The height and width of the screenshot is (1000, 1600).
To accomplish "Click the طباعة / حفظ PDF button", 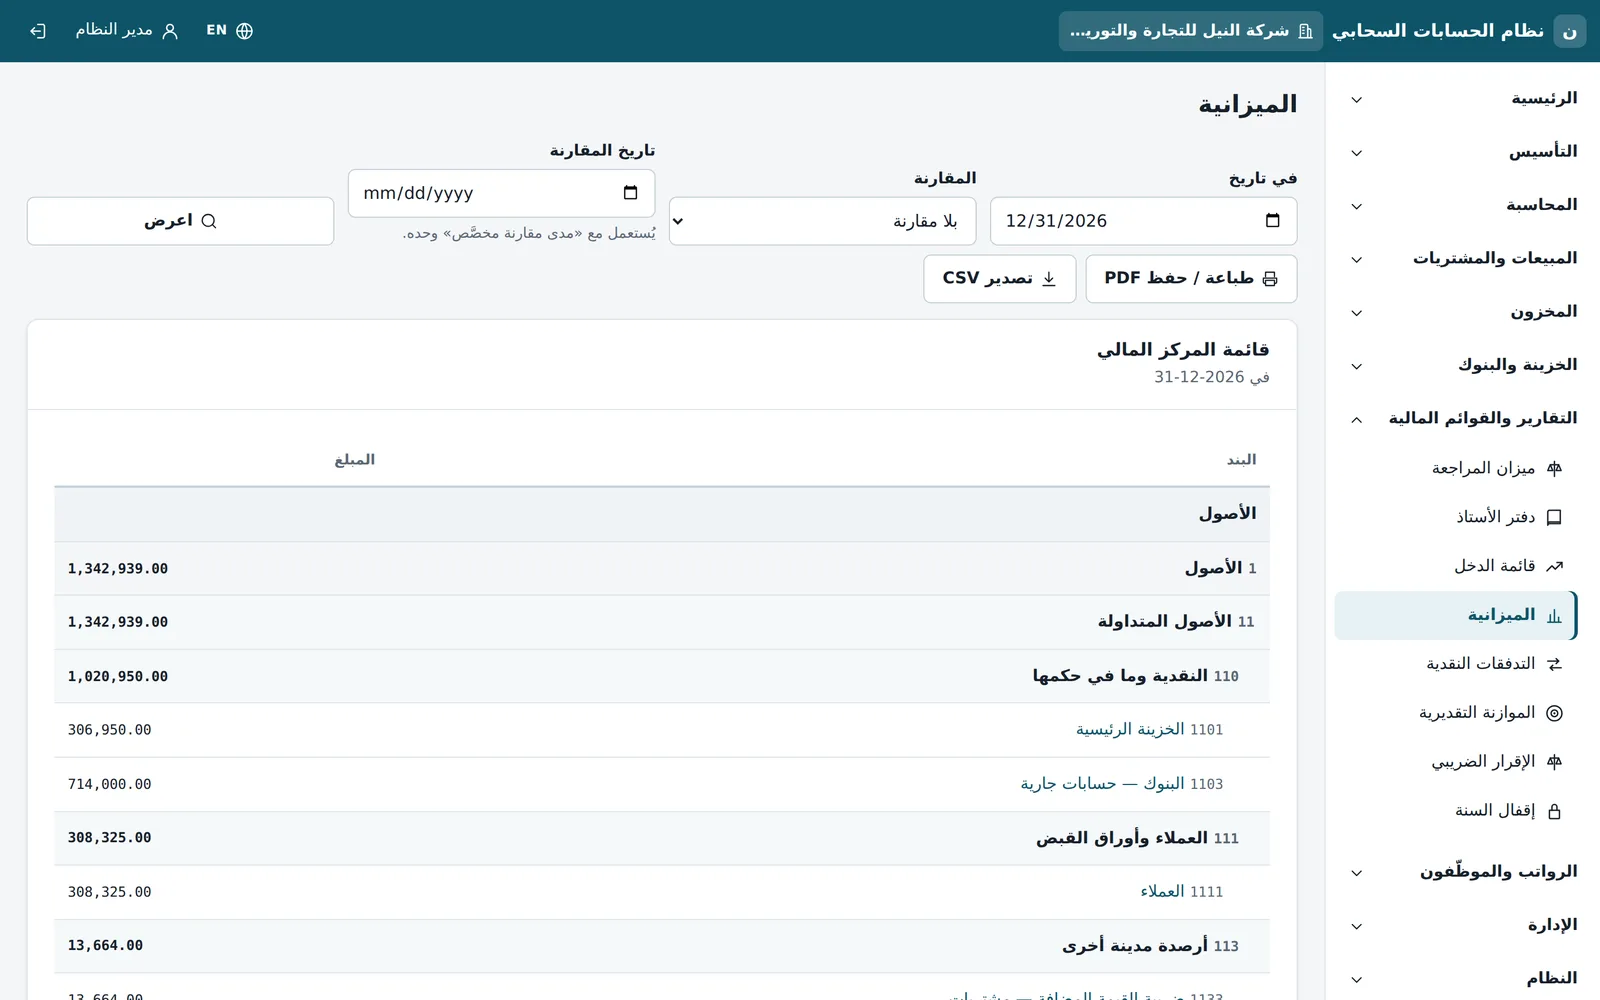I will coord(1191,279).
